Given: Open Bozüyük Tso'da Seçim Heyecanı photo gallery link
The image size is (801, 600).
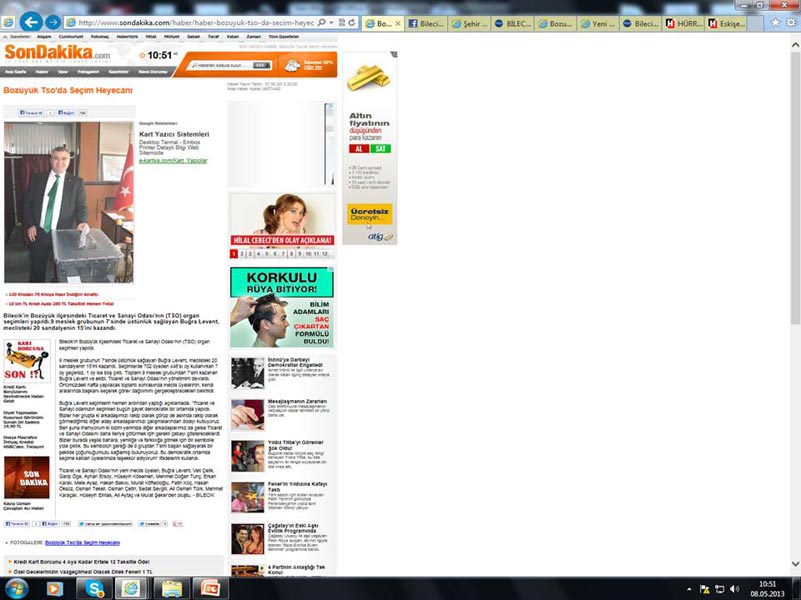Looking at the screenshot, I should [x=82, y=543].
